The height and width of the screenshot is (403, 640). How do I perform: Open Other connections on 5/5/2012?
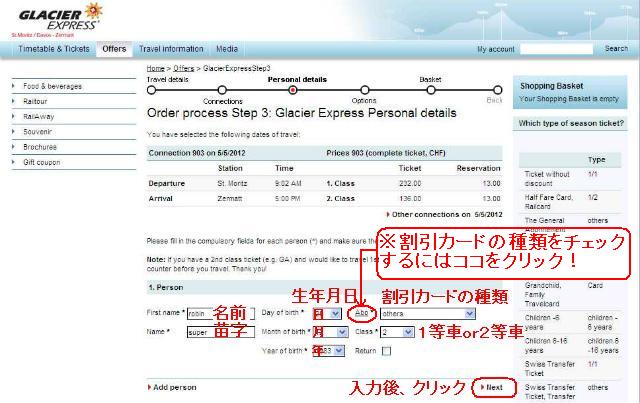point(444,214)
